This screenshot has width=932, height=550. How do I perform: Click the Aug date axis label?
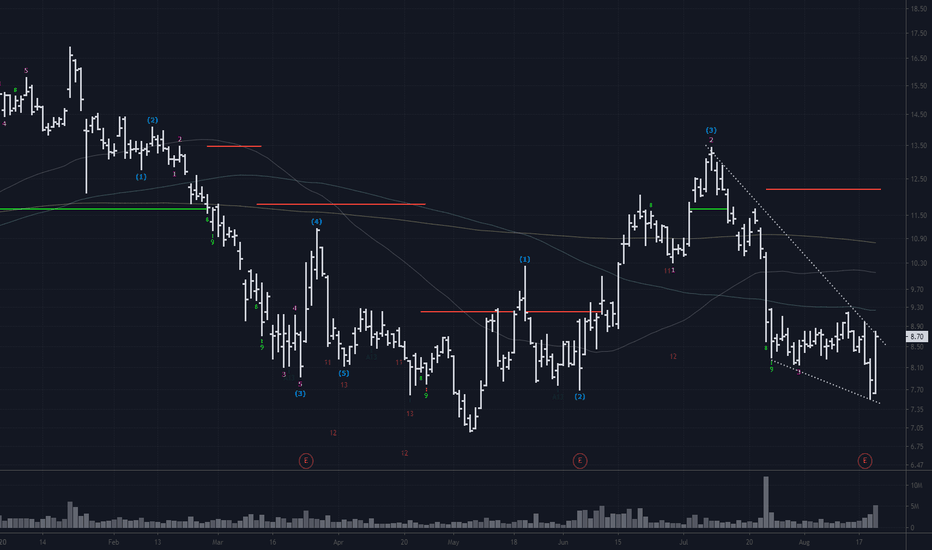[804, 542]
